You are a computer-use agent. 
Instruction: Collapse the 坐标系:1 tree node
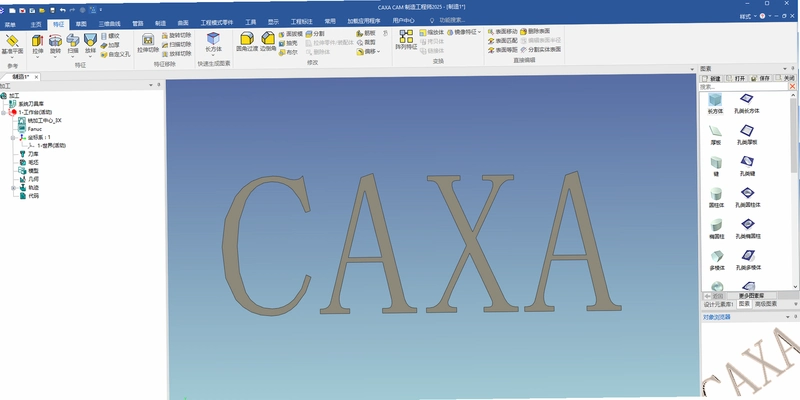click(x=13, y=138)
